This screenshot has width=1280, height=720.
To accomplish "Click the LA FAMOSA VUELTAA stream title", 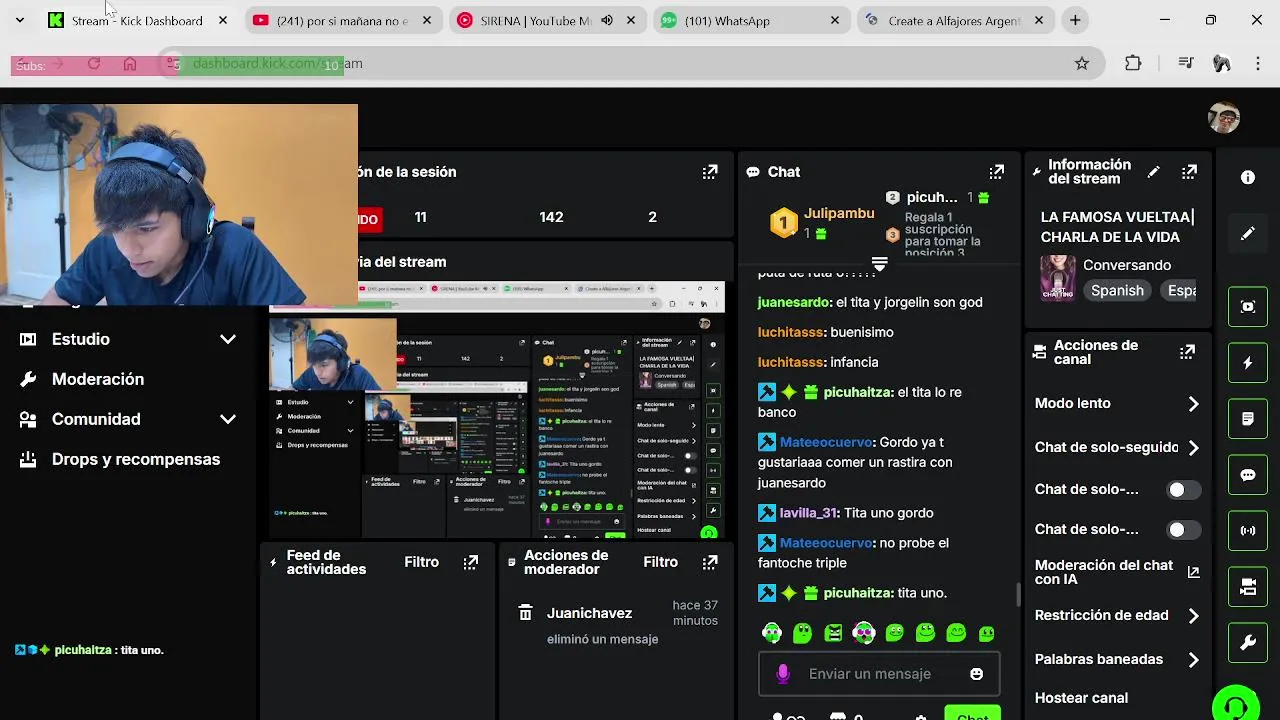I will [1117, 227].
